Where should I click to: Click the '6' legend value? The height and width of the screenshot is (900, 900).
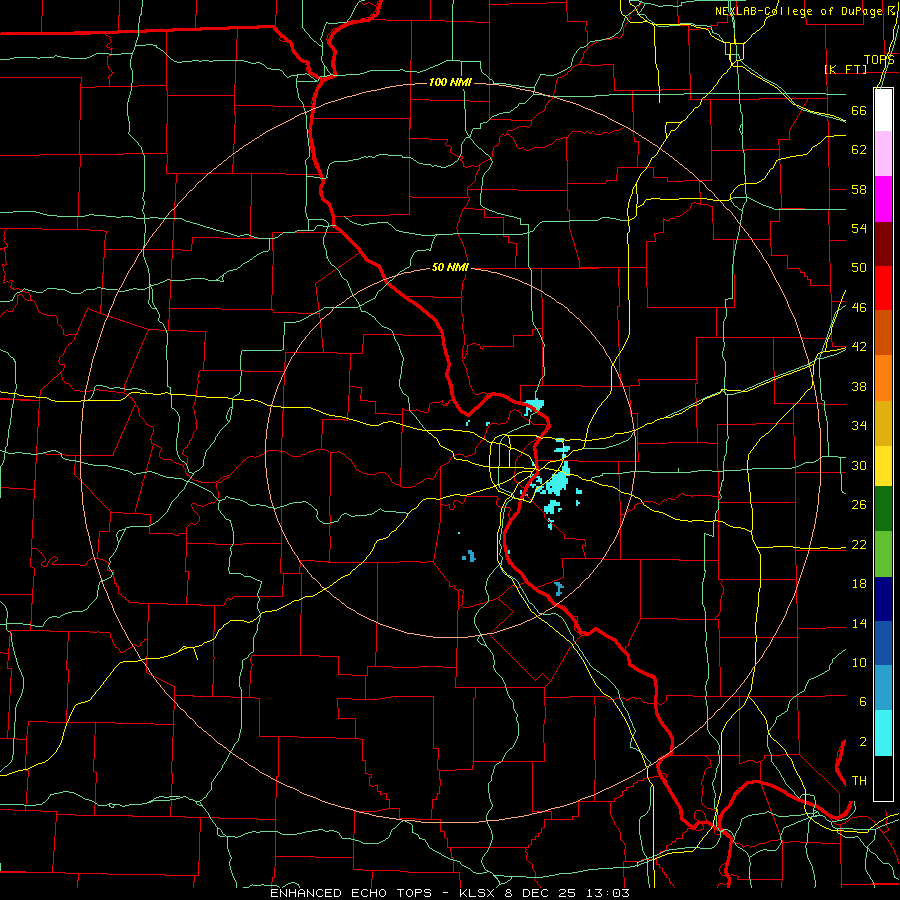point(862,701)
